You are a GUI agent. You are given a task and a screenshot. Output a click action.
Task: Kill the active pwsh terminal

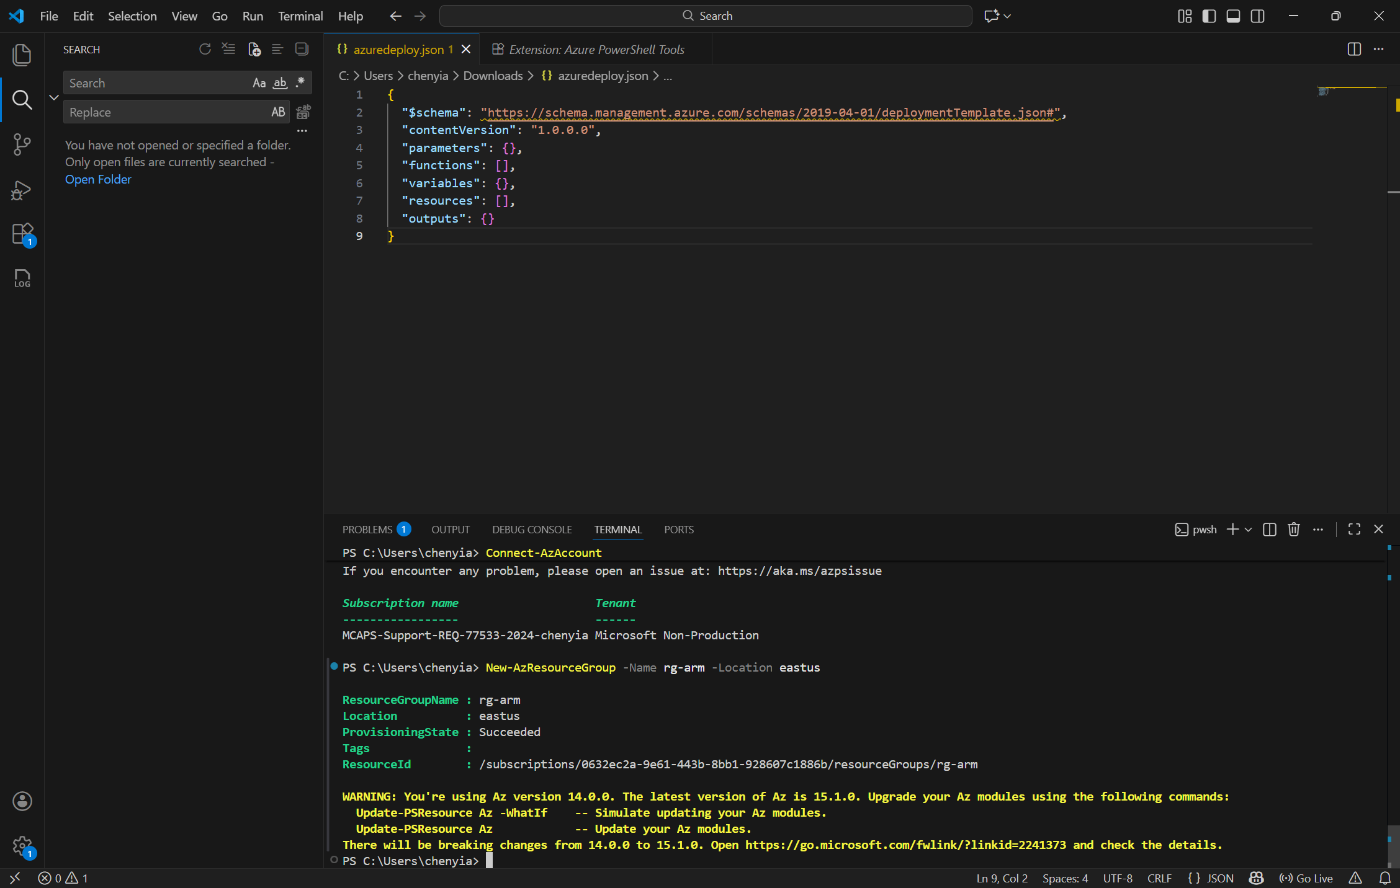(x=1294, y=529)
